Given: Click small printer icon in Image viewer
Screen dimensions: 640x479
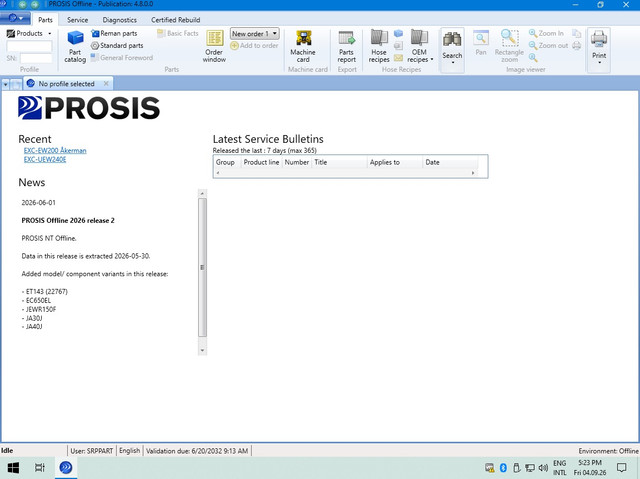Looking at the screenshot, I should [576, 46].
